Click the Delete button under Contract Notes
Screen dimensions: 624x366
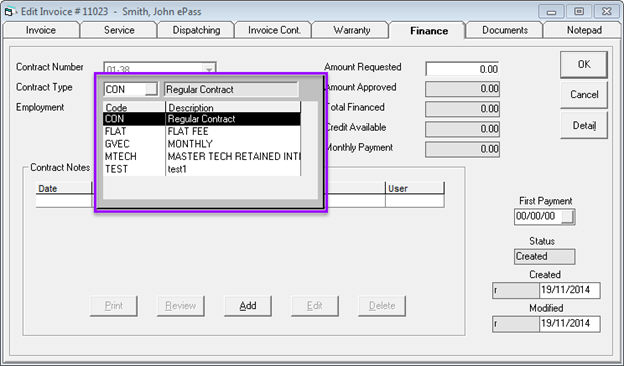(382, 306)
